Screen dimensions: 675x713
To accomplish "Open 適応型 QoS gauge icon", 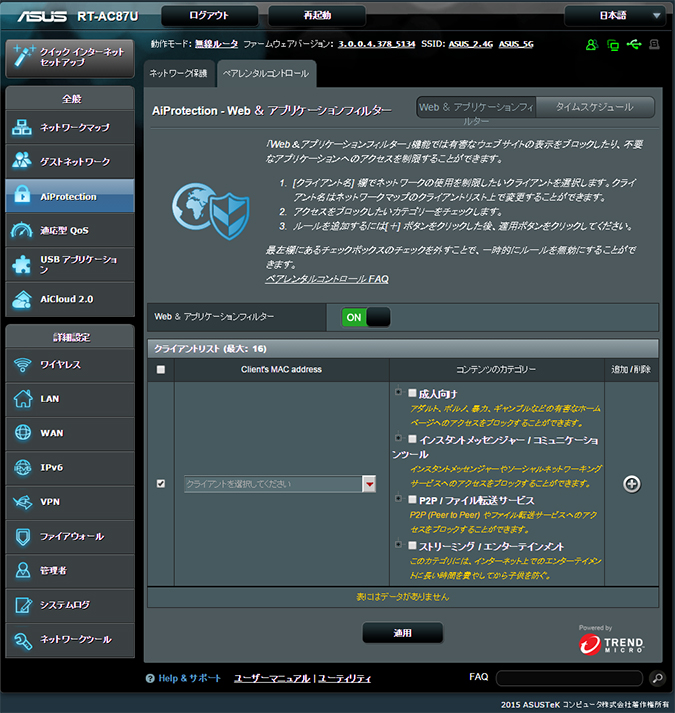I will [x=22, y=230].
